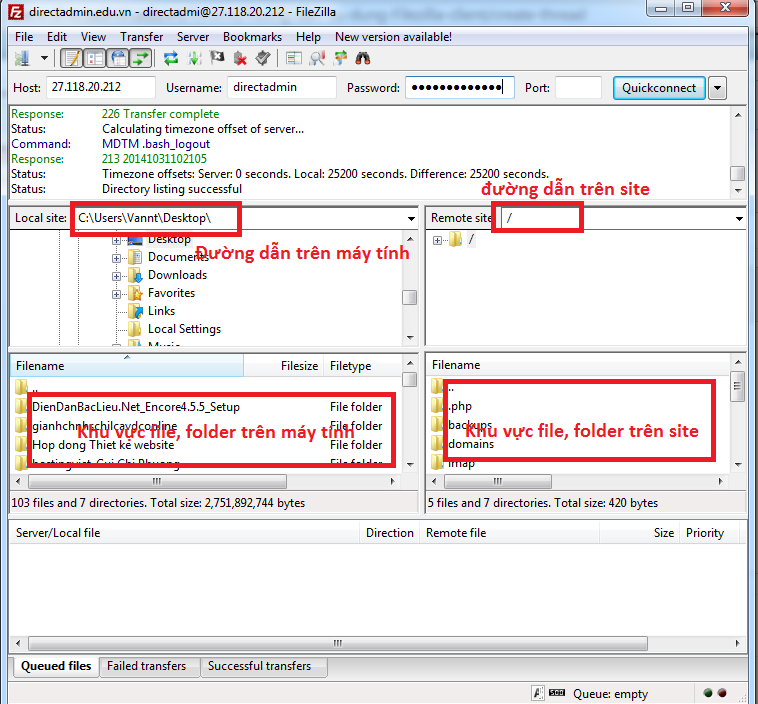758x704 pixels.
Task: Expand the remote root folder node
Action: coord(437,240)
